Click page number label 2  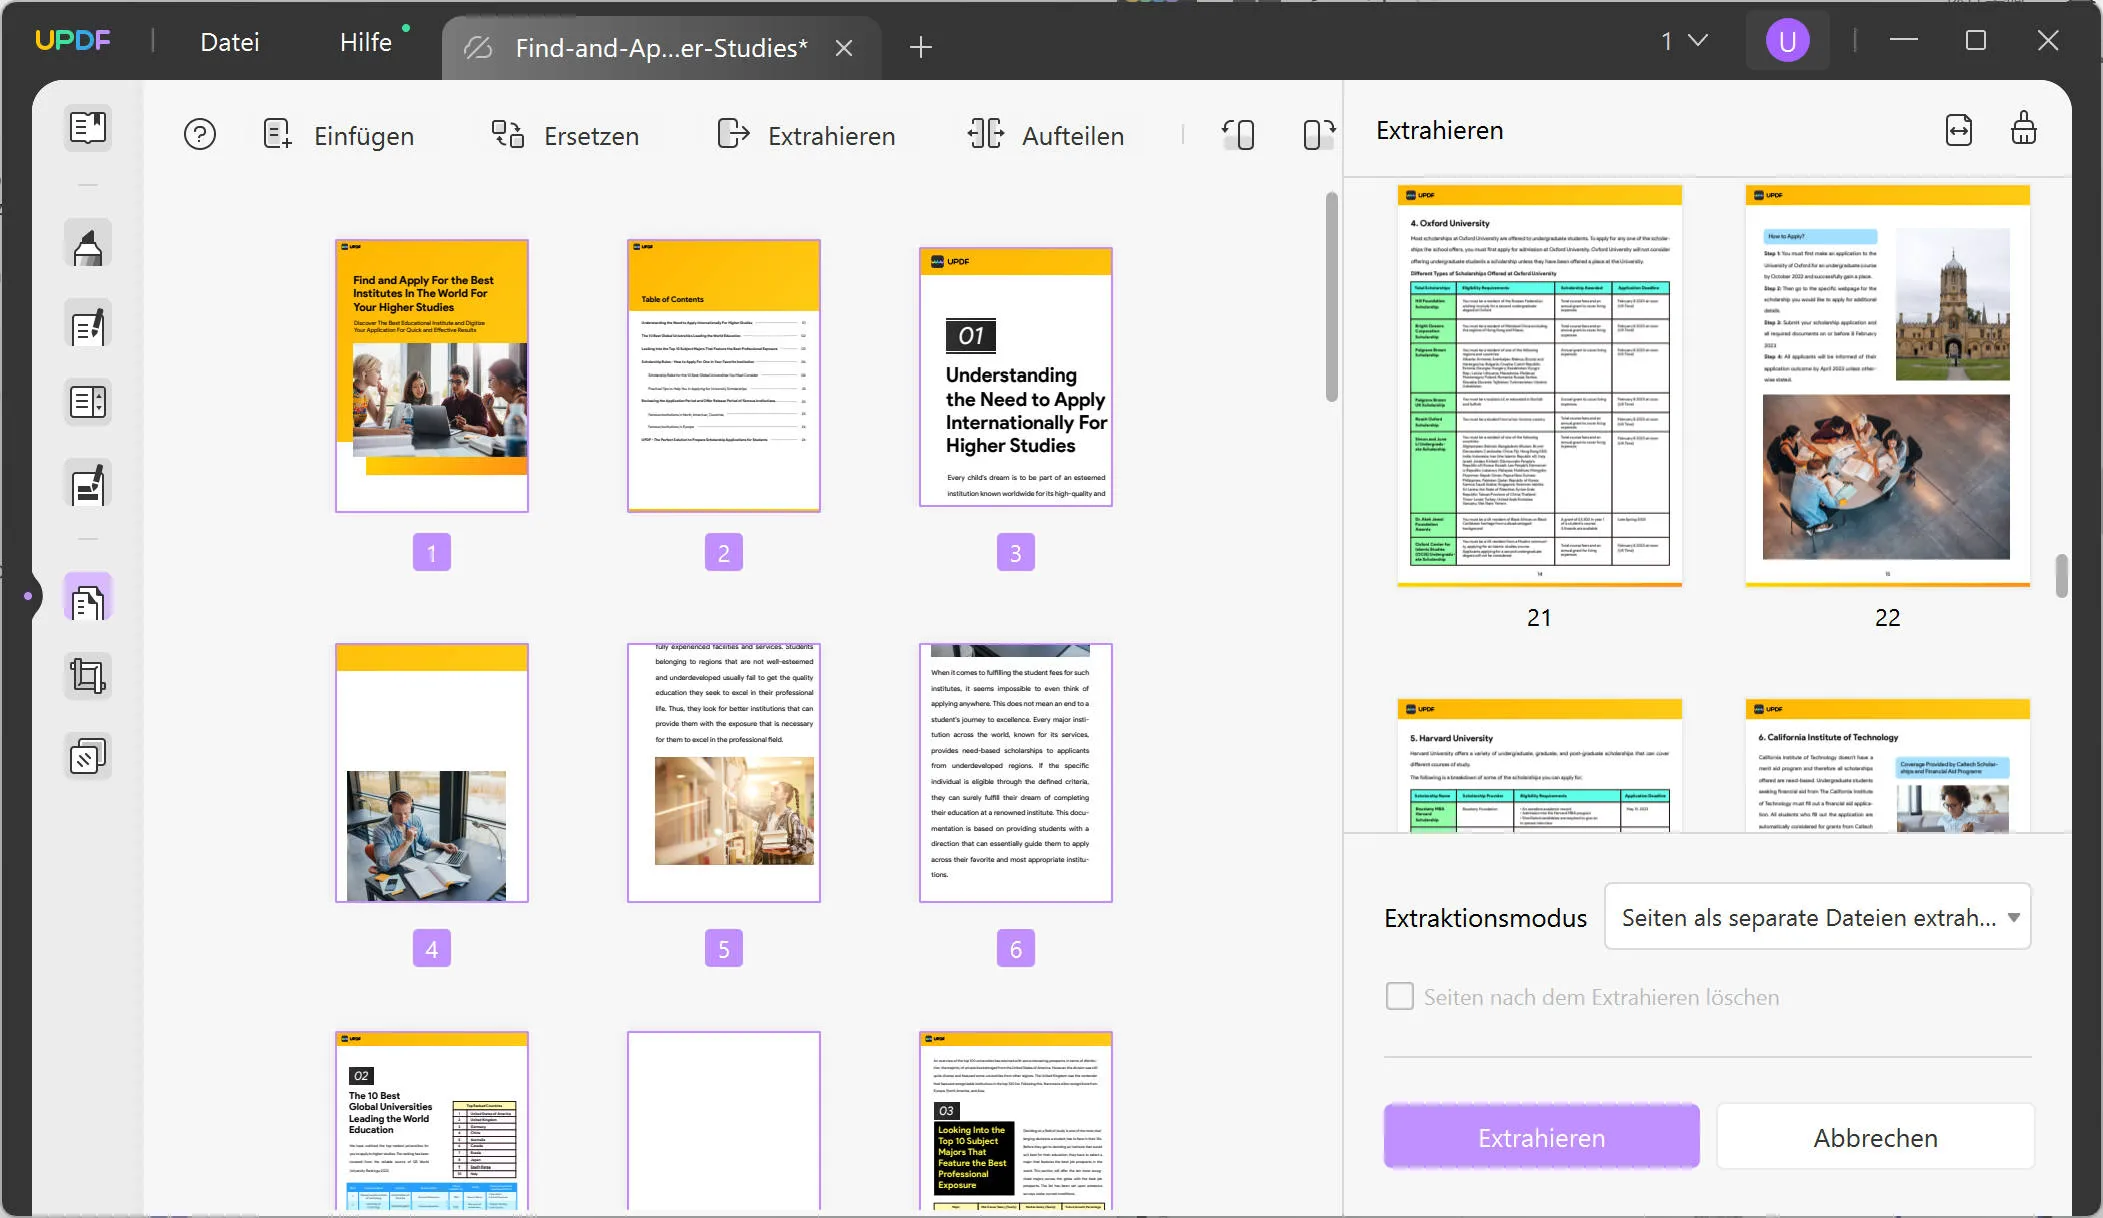point(724,552)
